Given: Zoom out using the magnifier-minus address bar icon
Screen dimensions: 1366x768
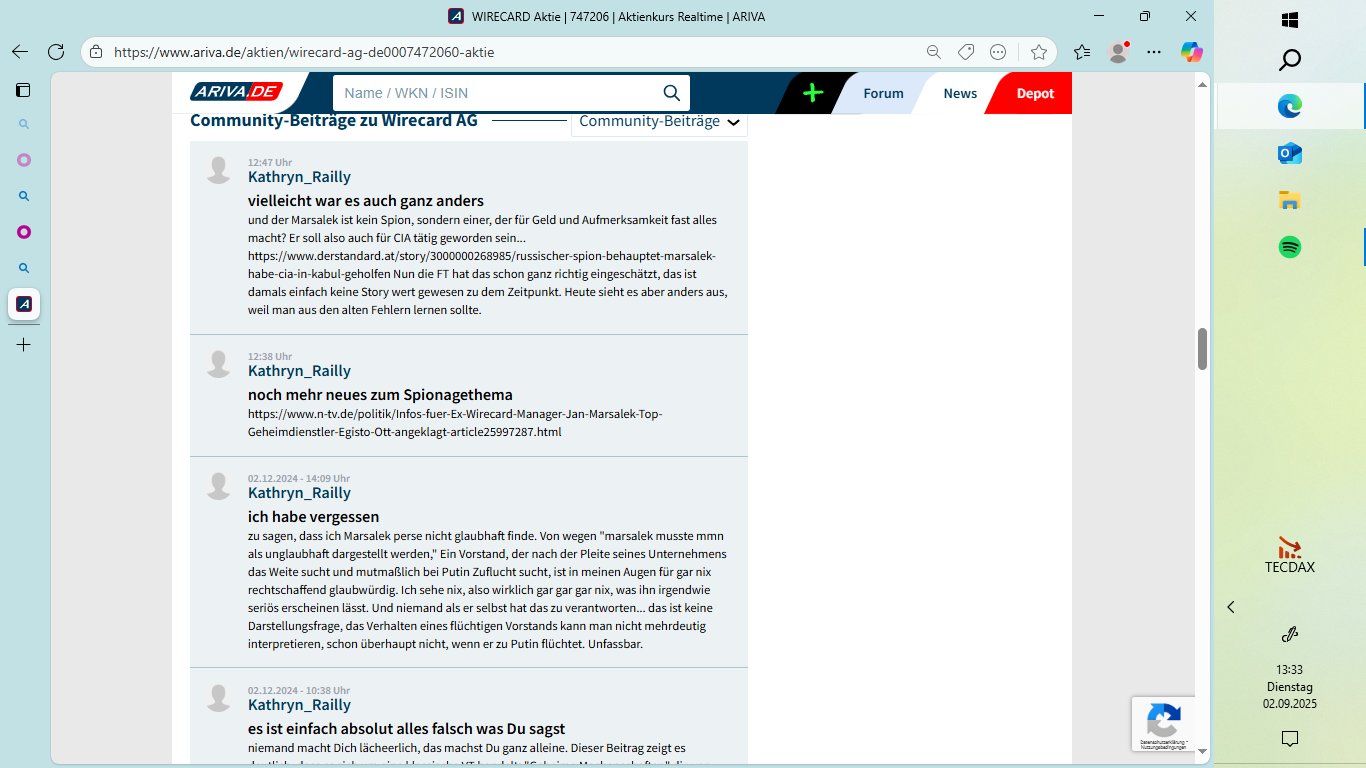Looking at the screenshot, I should [x=933, y=51].
